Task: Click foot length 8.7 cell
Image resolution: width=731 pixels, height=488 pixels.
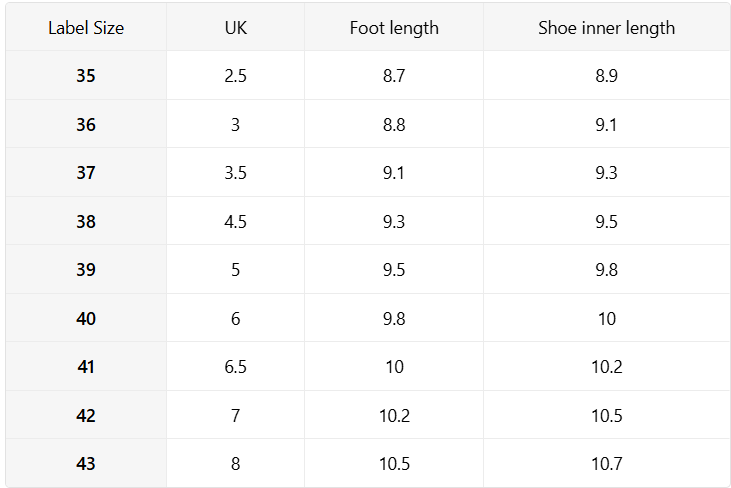Action: pos(394,76)
